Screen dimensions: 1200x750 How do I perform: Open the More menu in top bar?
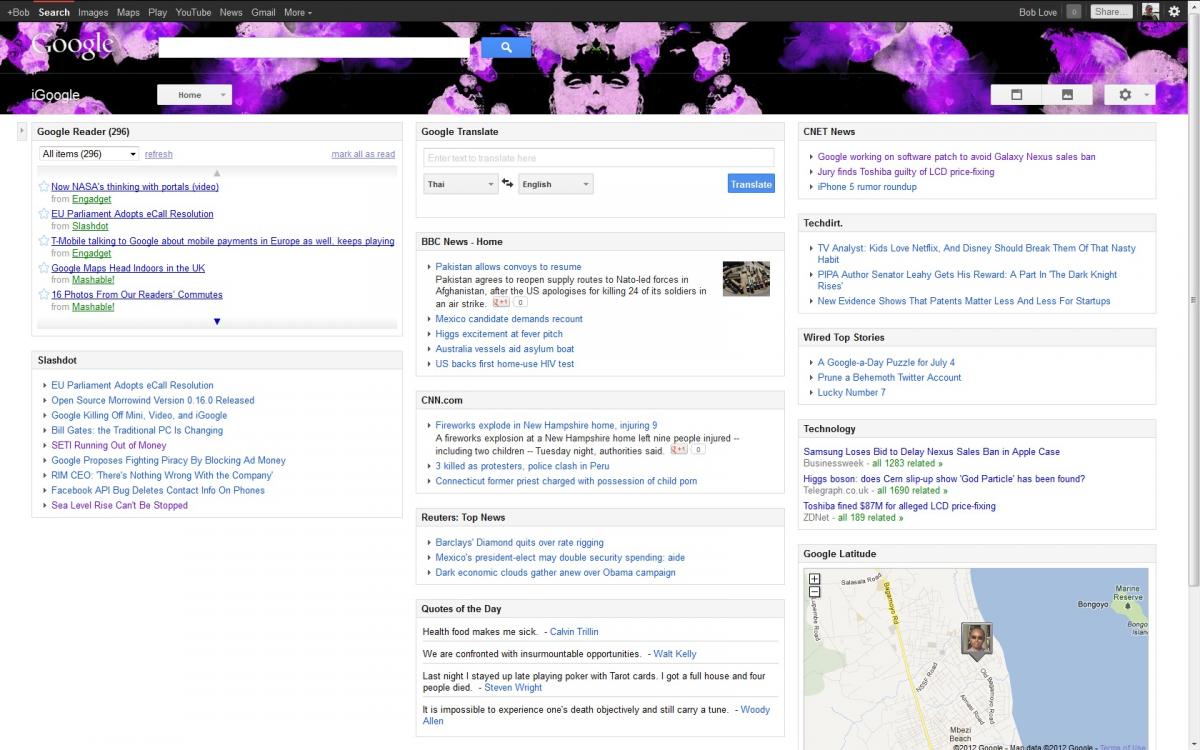coord(297,12)
